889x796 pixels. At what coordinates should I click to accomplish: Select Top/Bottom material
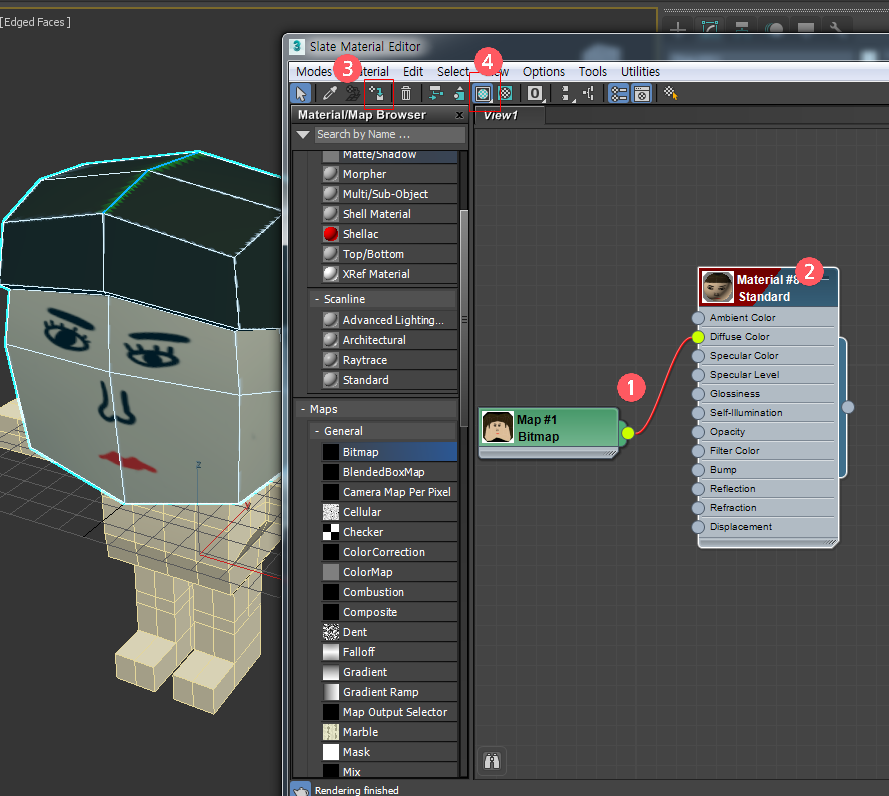389,254
